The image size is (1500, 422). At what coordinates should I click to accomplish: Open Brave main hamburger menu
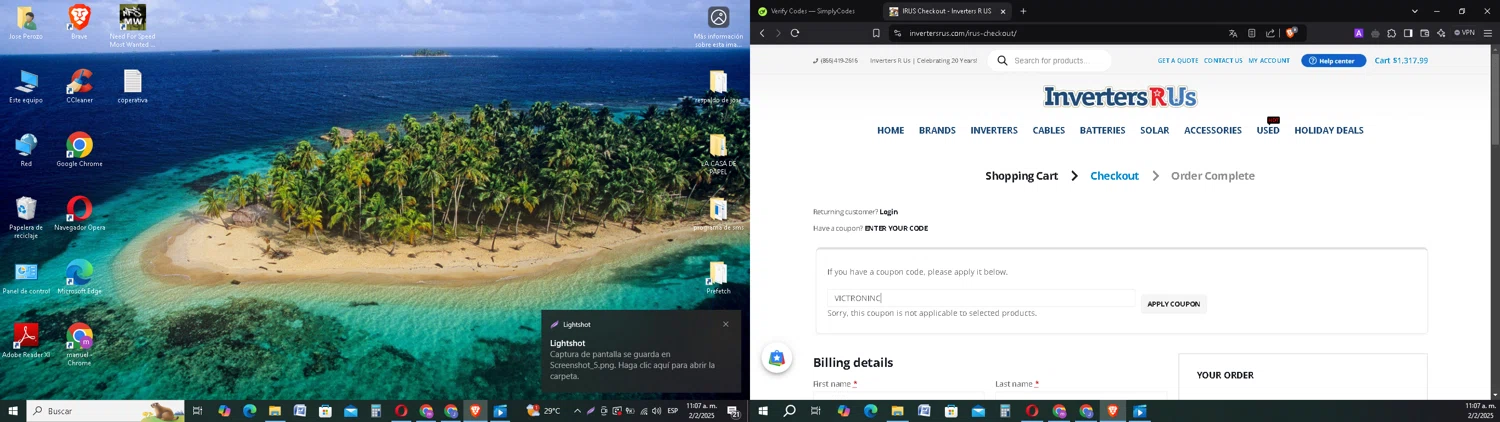[x=1487, y=33]
